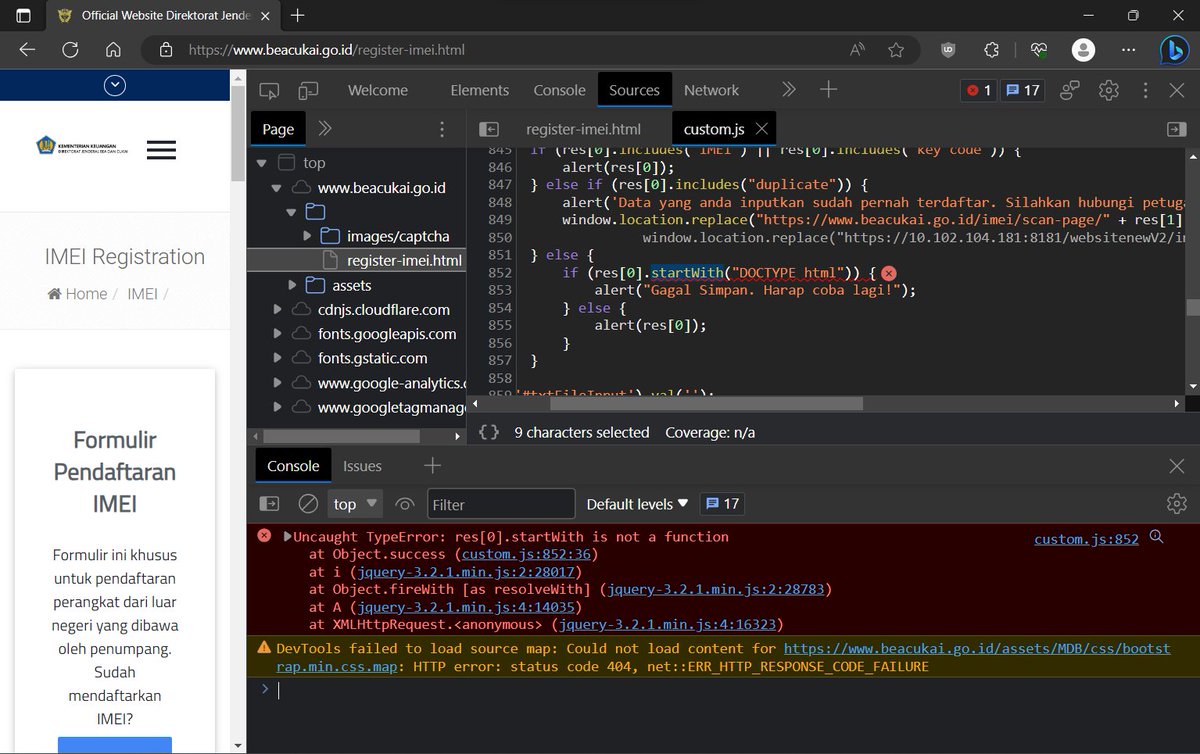Open the Customize DevTools three-dot menu

point(1145,90)
